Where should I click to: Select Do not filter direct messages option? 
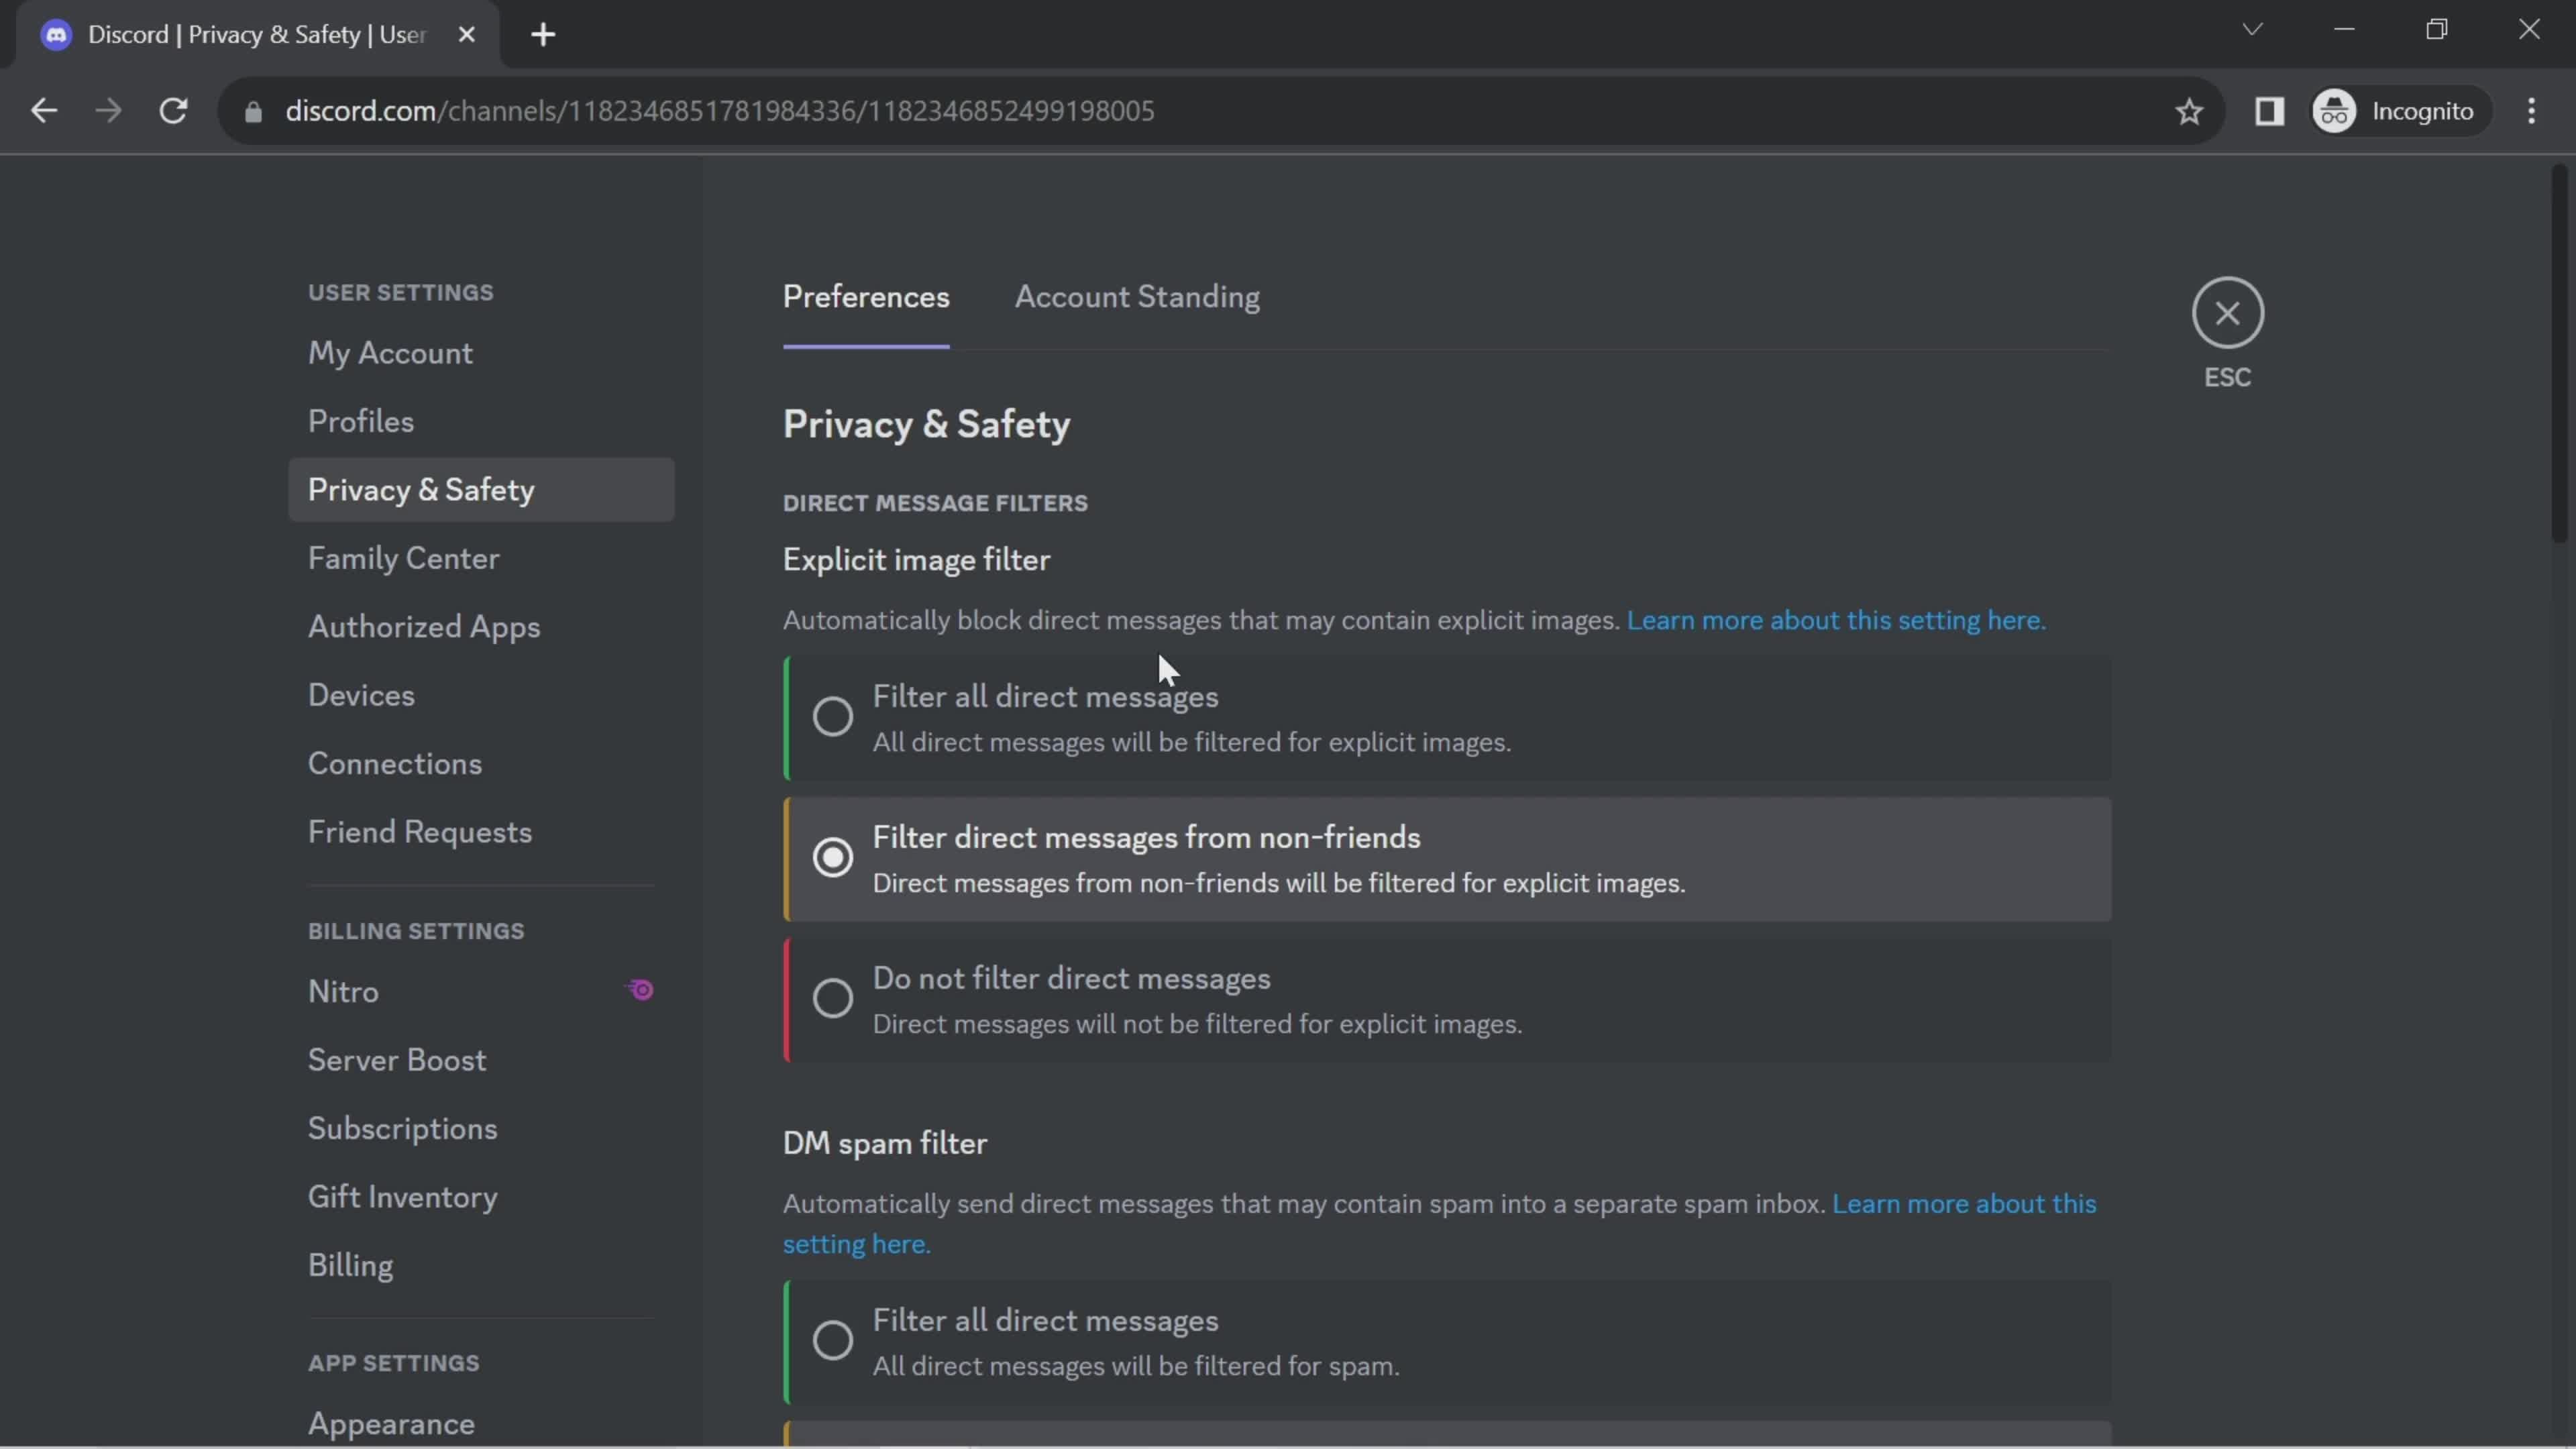point(833,998)
